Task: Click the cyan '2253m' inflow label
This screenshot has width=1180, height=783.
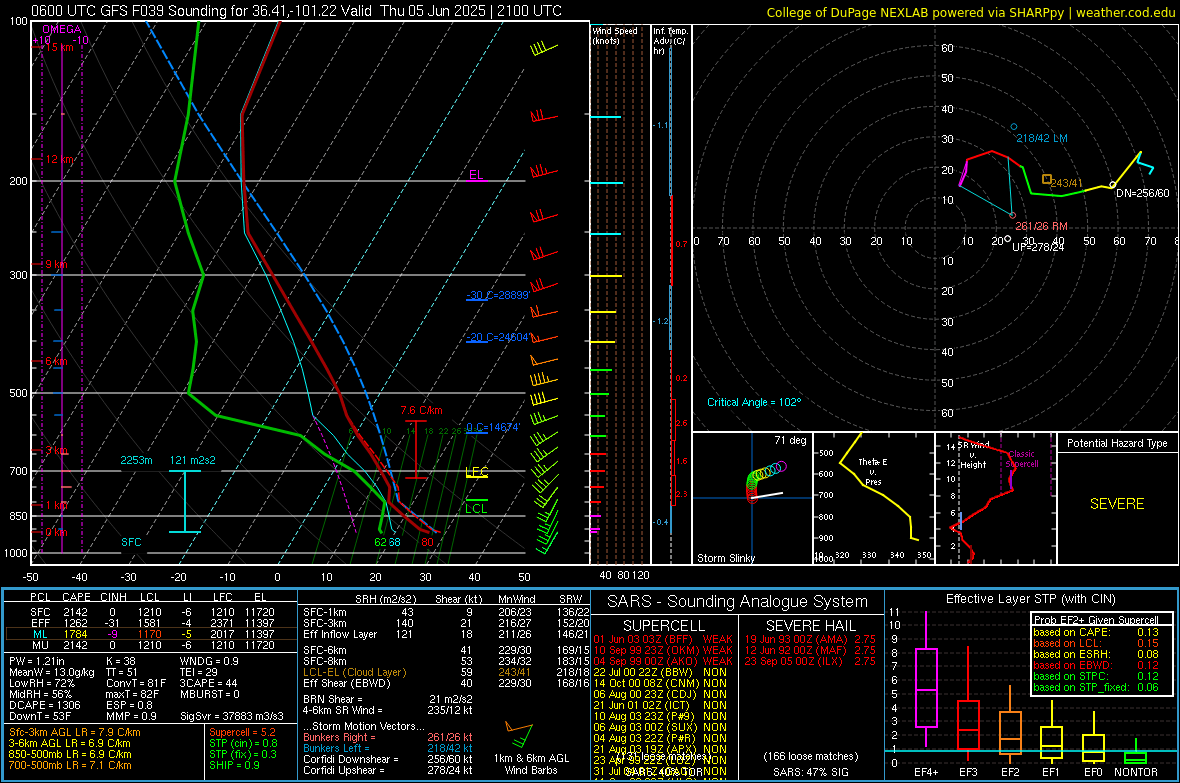Action: 136,460
